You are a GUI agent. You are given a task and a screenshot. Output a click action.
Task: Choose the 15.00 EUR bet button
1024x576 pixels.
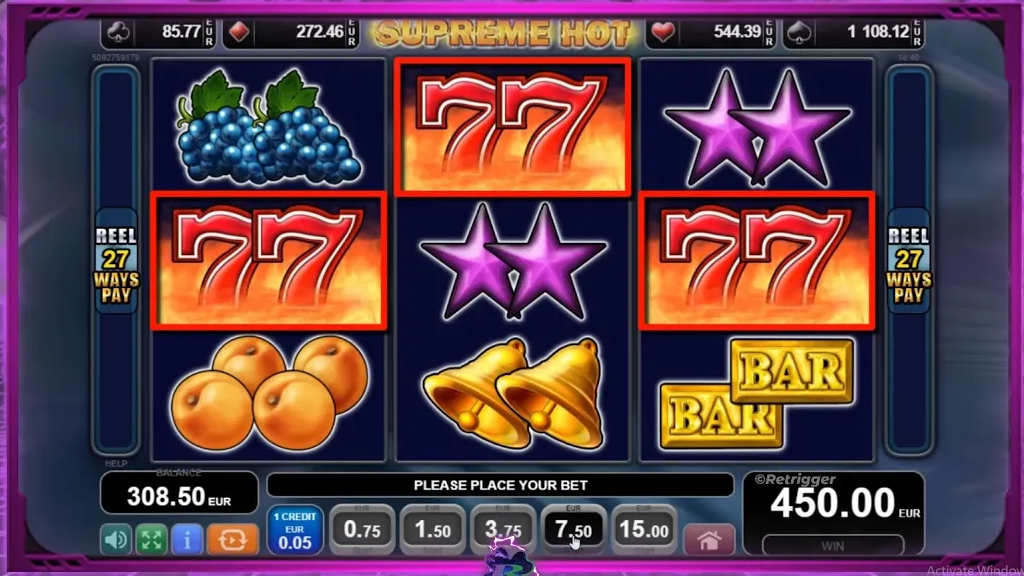pos(644,530)
